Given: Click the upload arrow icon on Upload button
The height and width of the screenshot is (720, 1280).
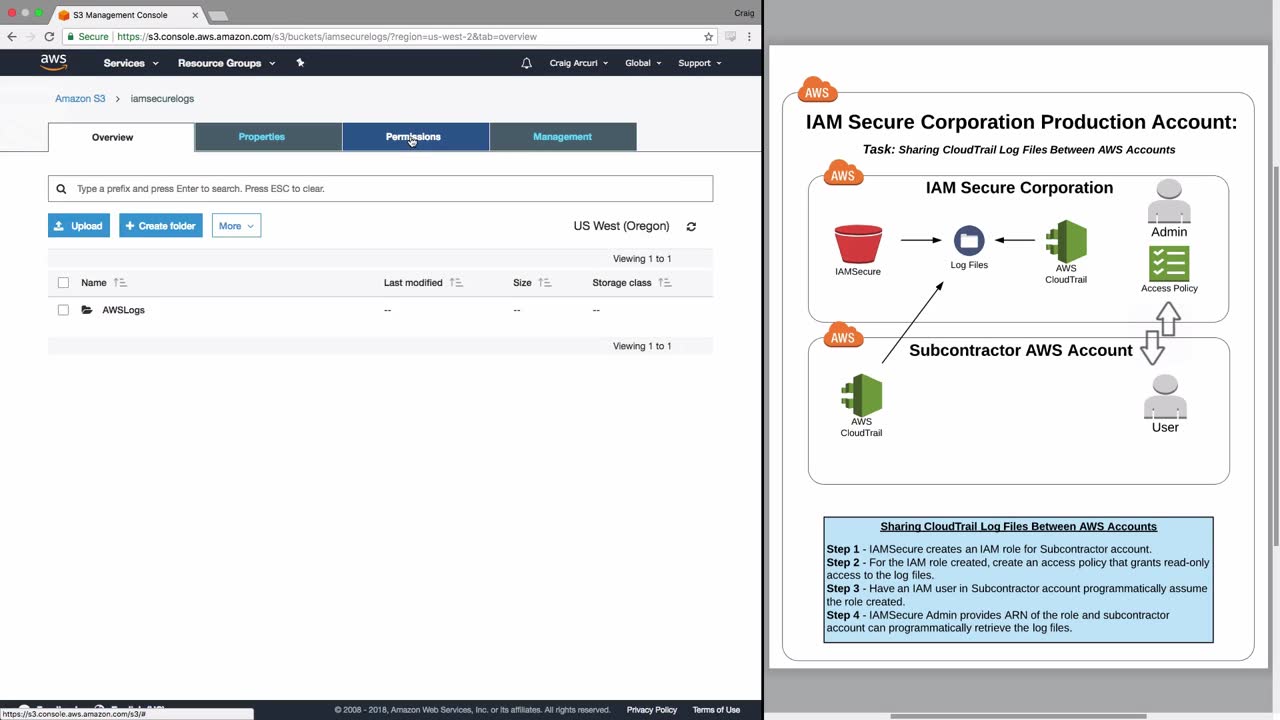Looking at the screenshot, I should click(61, 226).
